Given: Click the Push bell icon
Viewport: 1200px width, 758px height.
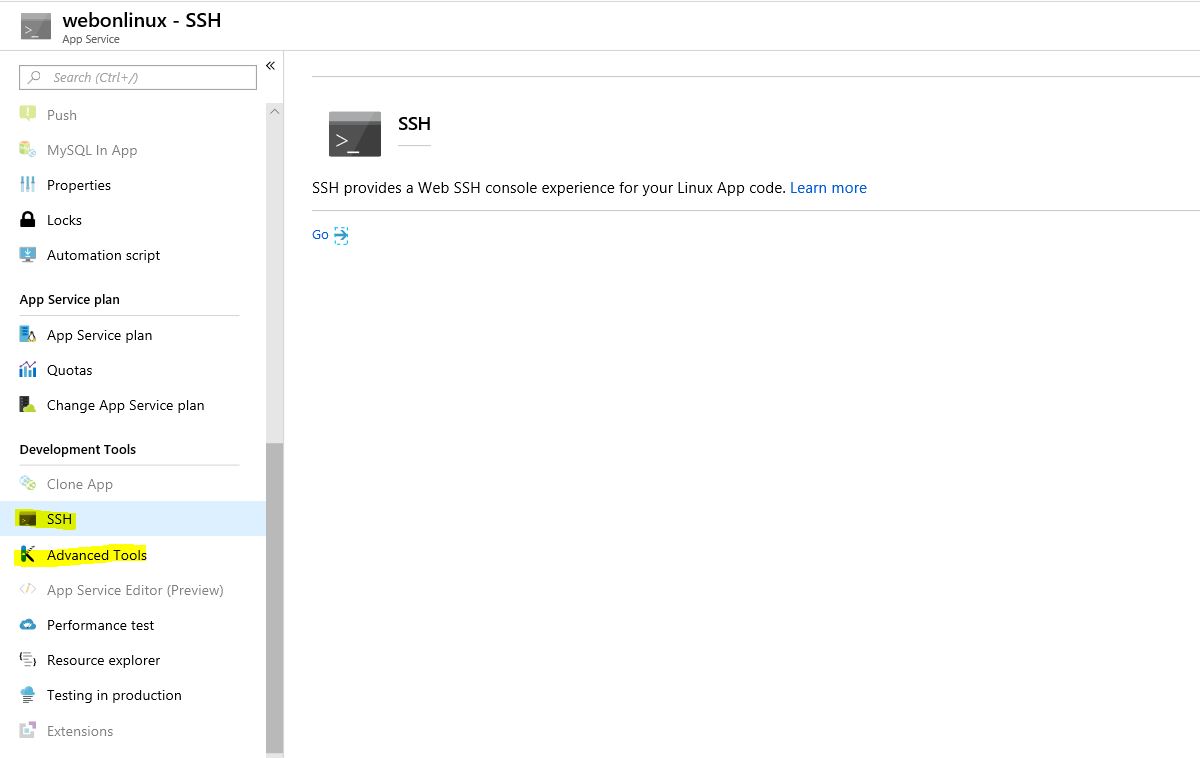Looking at the screenshot, I should click(28, 114).
